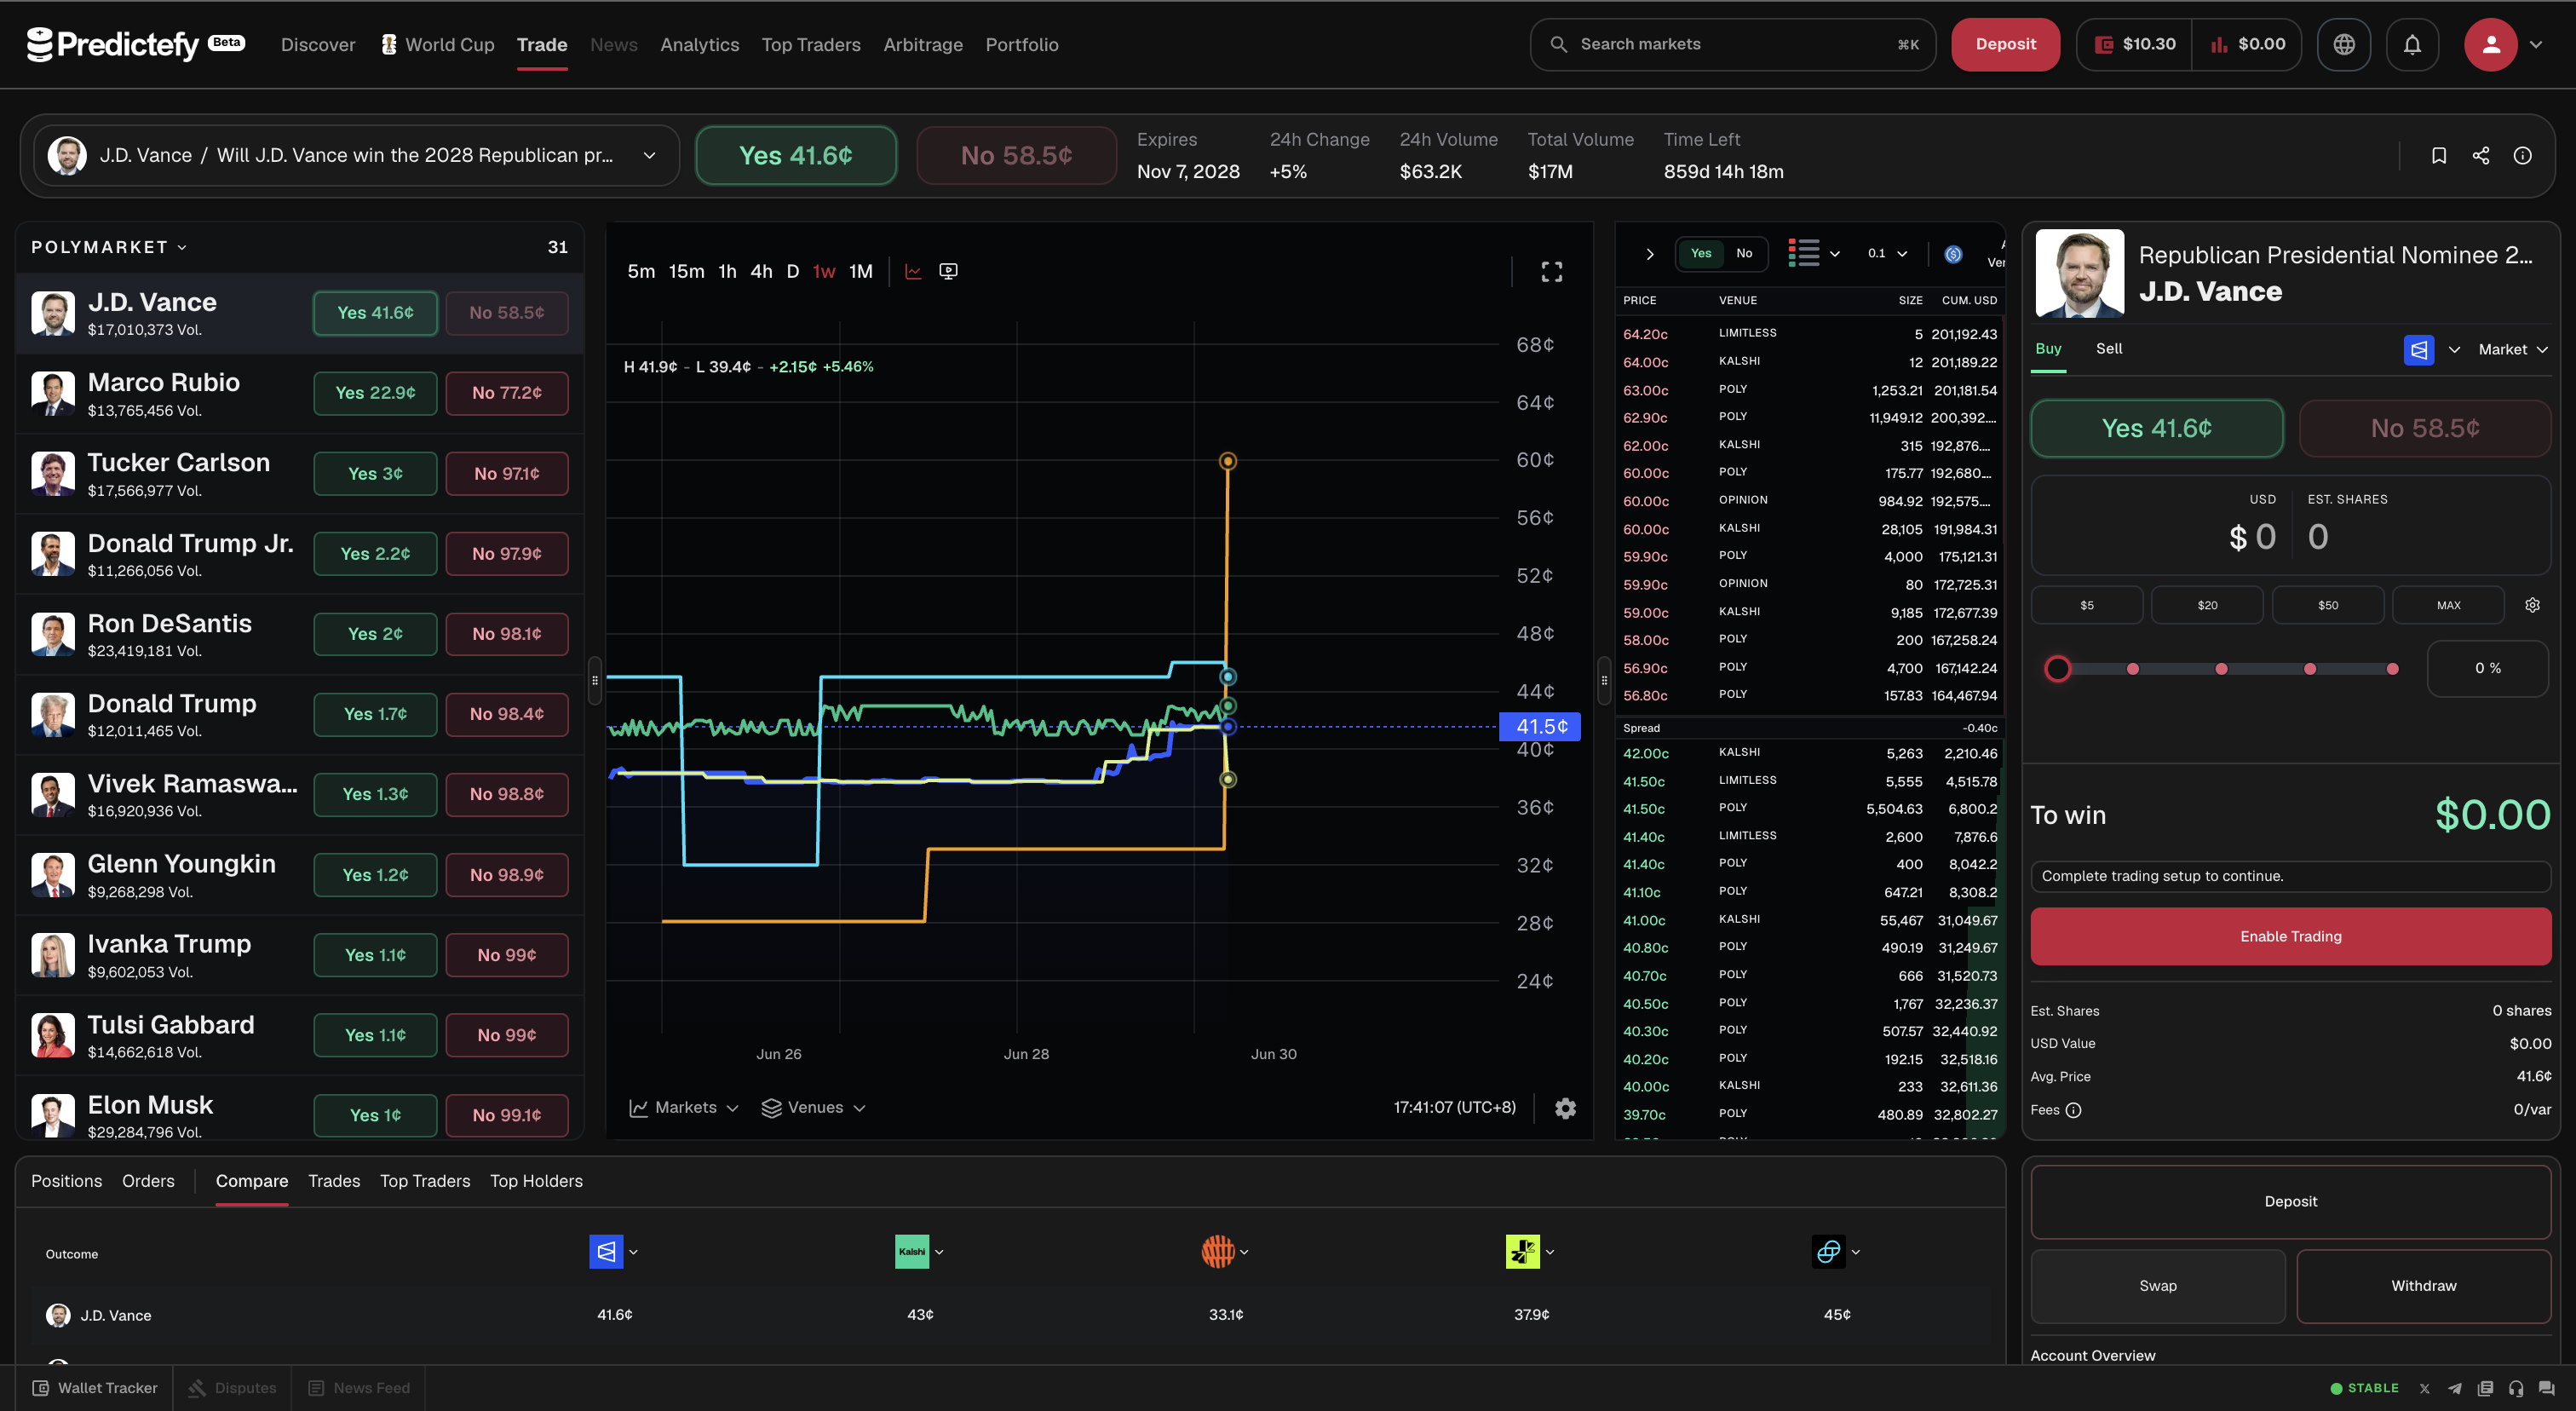
Task: Open Telegram link icon
Action: point(2454,1388)
